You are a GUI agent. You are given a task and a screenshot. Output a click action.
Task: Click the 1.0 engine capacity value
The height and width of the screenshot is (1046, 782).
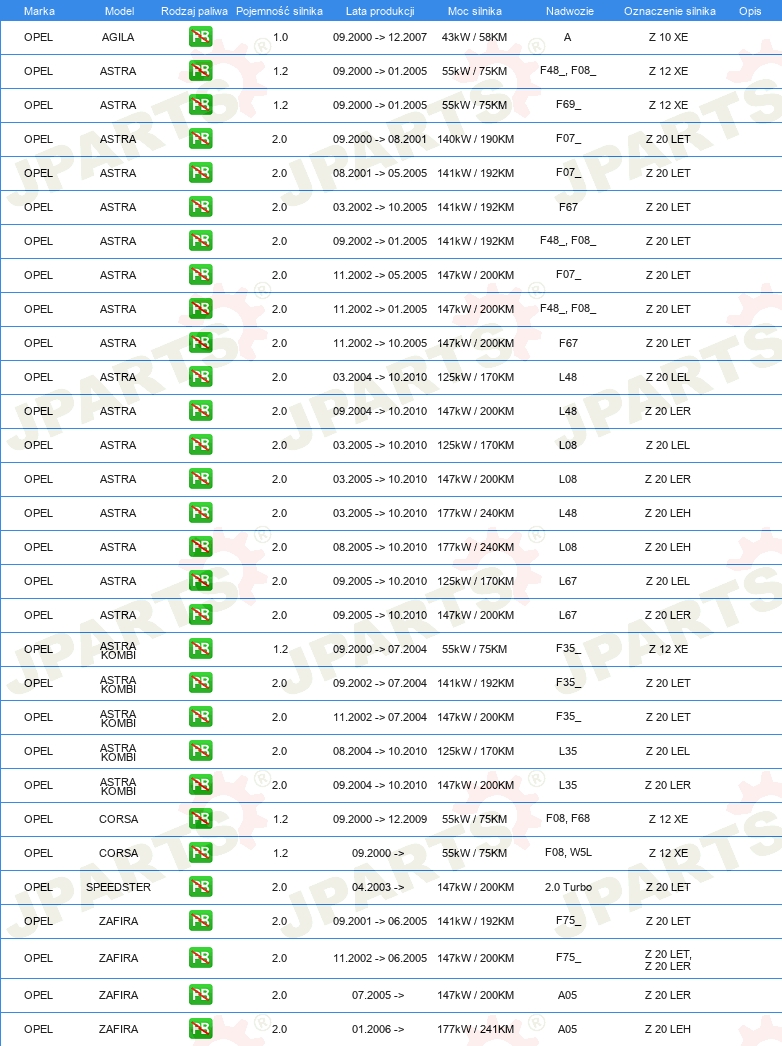pos(280,37)
